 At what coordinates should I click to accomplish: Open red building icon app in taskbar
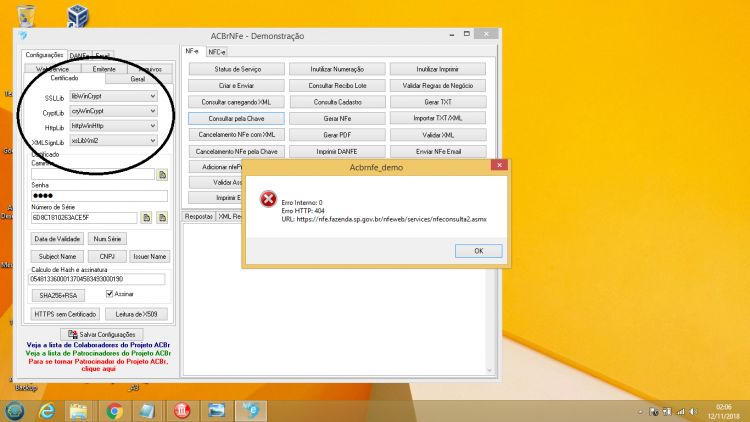click(182, 411)
